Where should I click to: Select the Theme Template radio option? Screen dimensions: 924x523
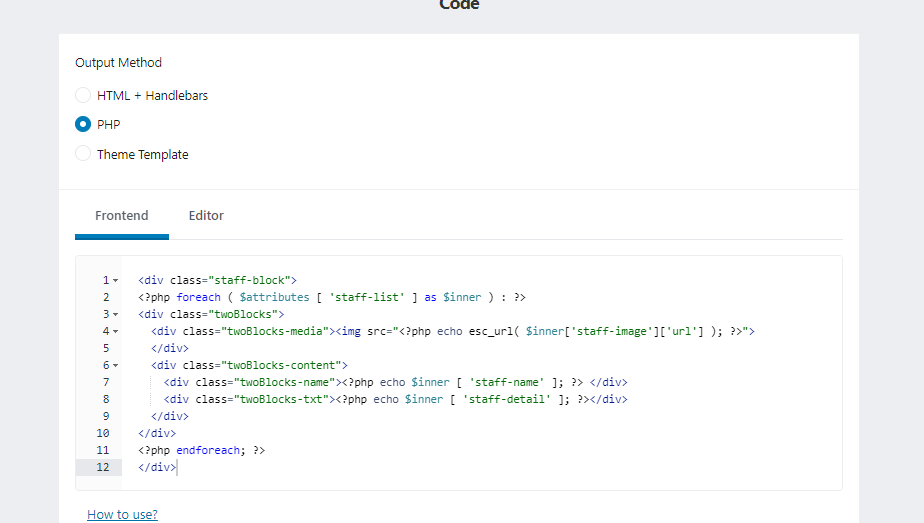84,154
